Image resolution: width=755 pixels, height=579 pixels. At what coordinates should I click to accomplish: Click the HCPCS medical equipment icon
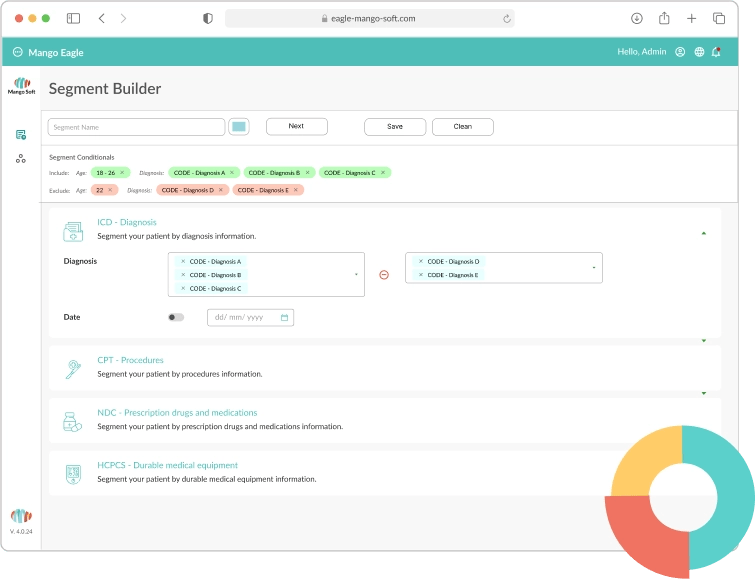(x=73, y=474)
